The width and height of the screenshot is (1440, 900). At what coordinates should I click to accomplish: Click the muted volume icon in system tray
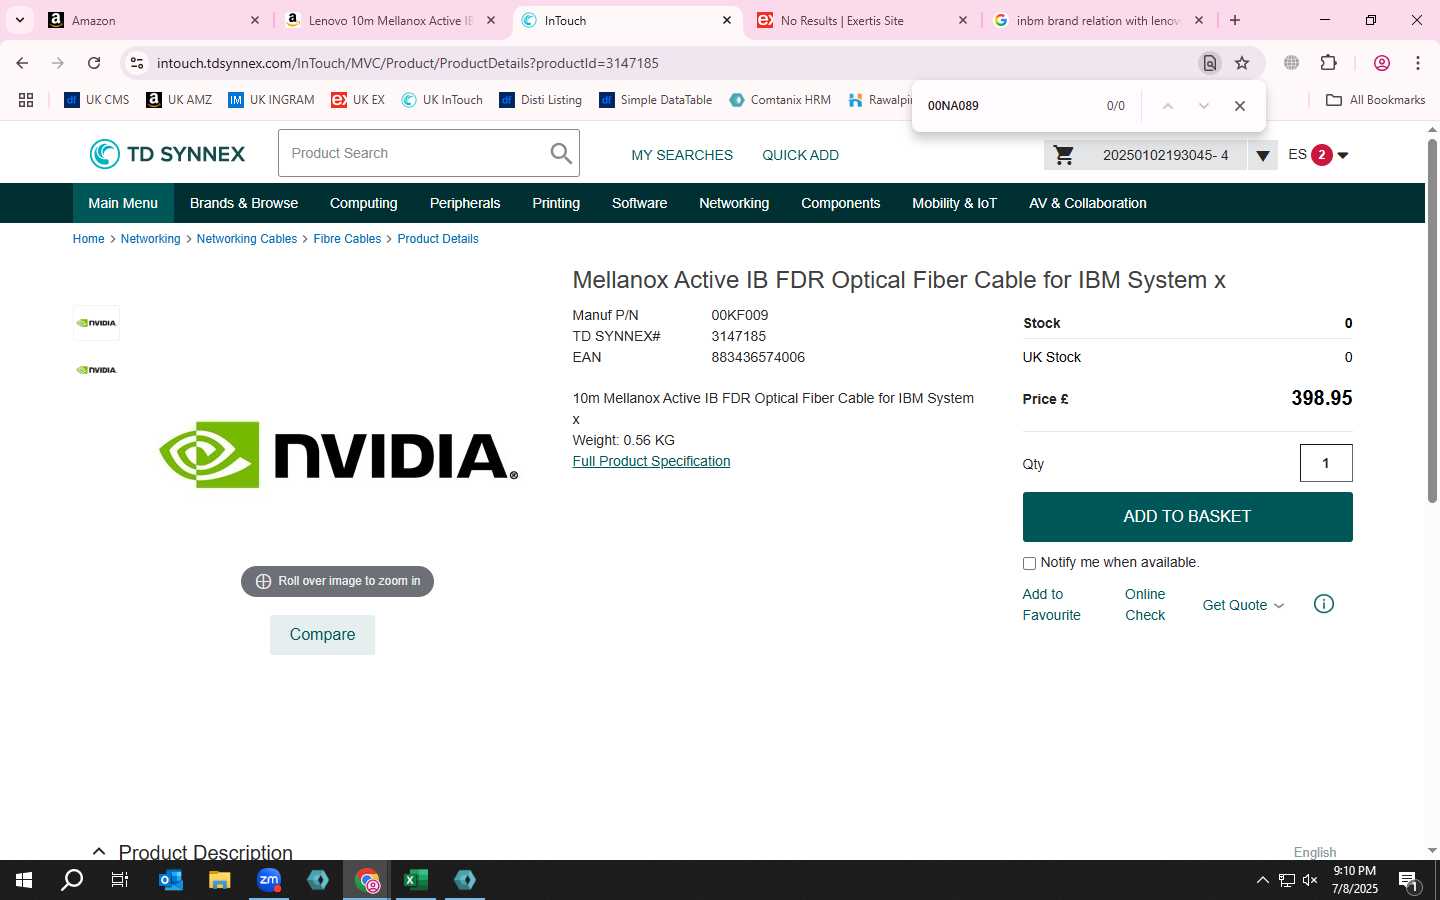click(x=1310, y=880)
